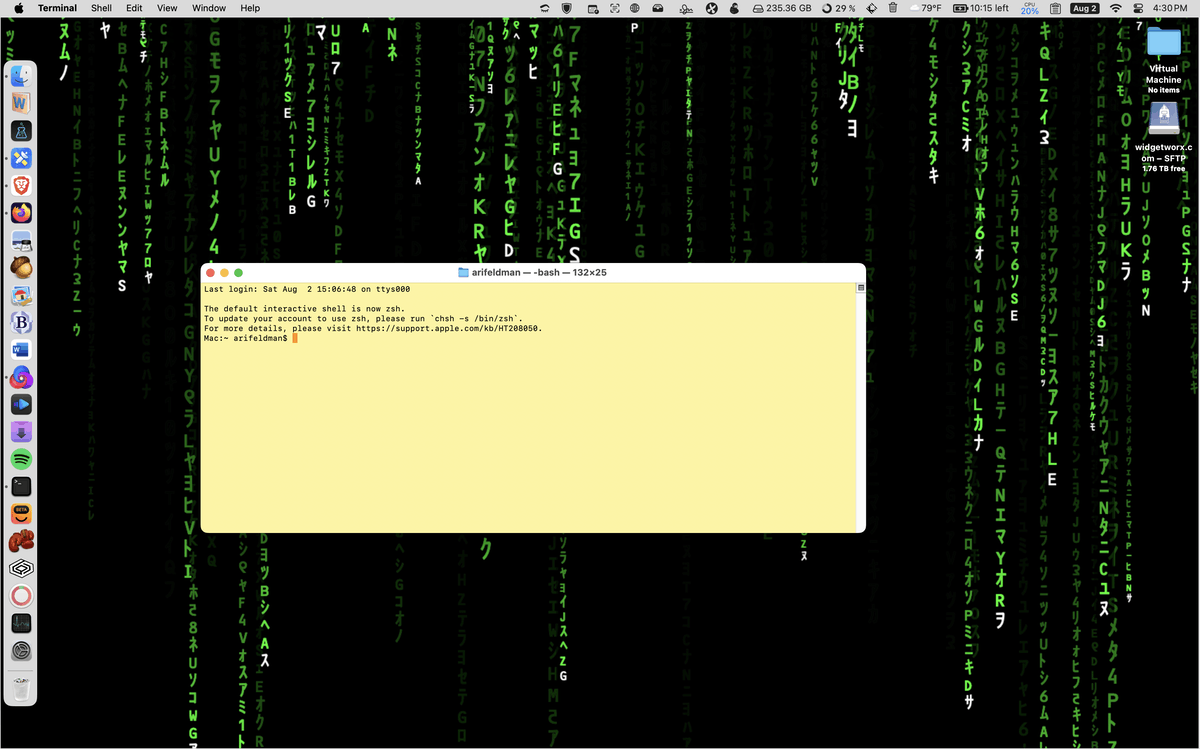Open Spotify from the Dock
The image size is (1200, 749).
(x=21, y=459)
